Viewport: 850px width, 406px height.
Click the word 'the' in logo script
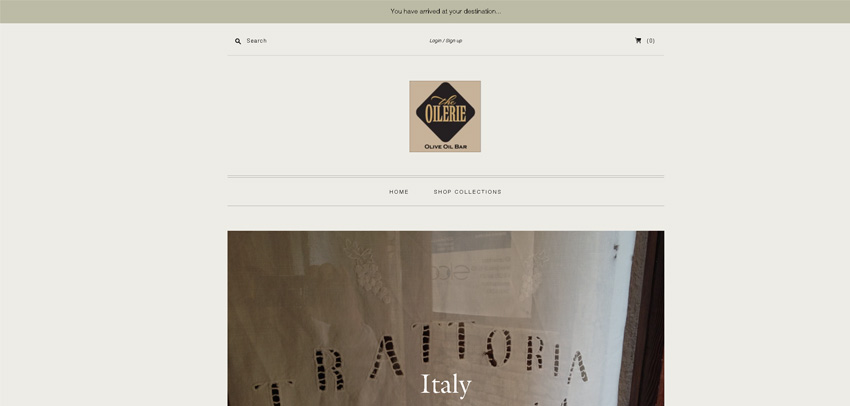point(446,101)
